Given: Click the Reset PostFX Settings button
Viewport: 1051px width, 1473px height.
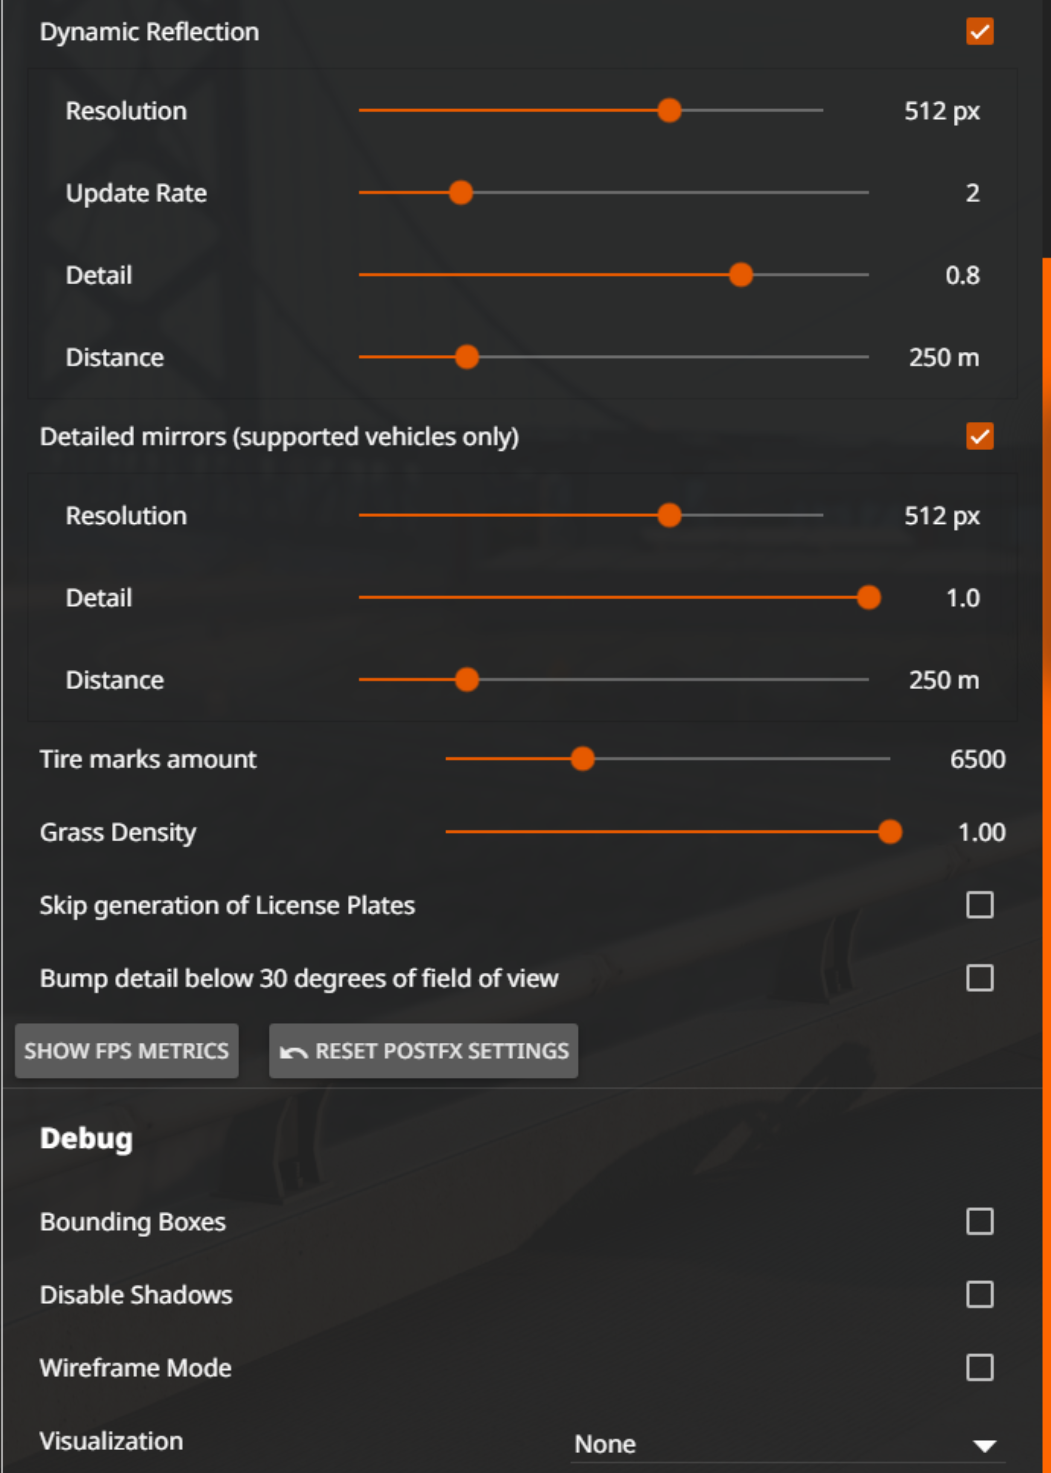Looking at the screenshot, I should point(424,1051).
